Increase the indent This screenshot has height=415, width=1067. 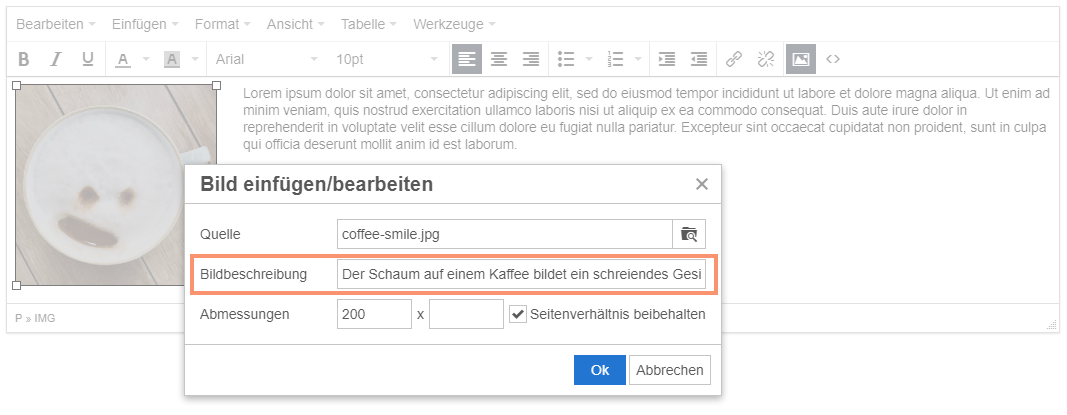pyautogui.click(x=667, y=59)
